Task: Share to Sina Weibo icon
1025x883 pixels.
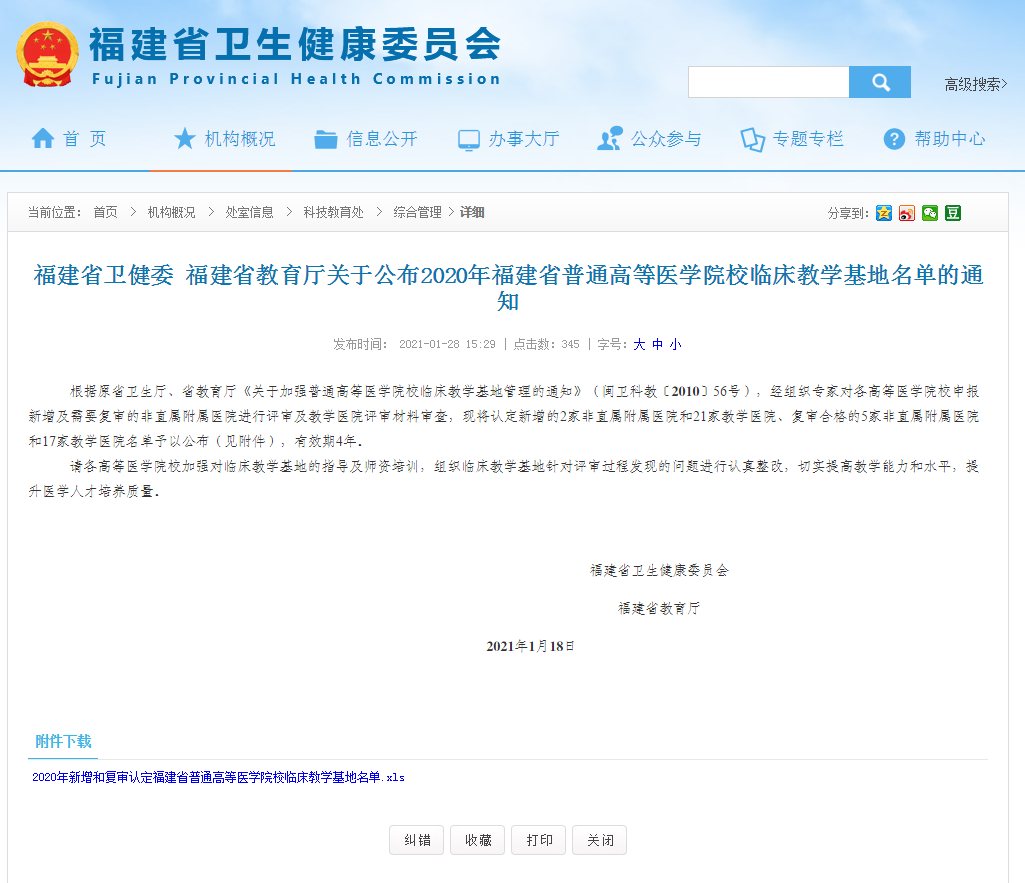Action: (x=907, y=213)
